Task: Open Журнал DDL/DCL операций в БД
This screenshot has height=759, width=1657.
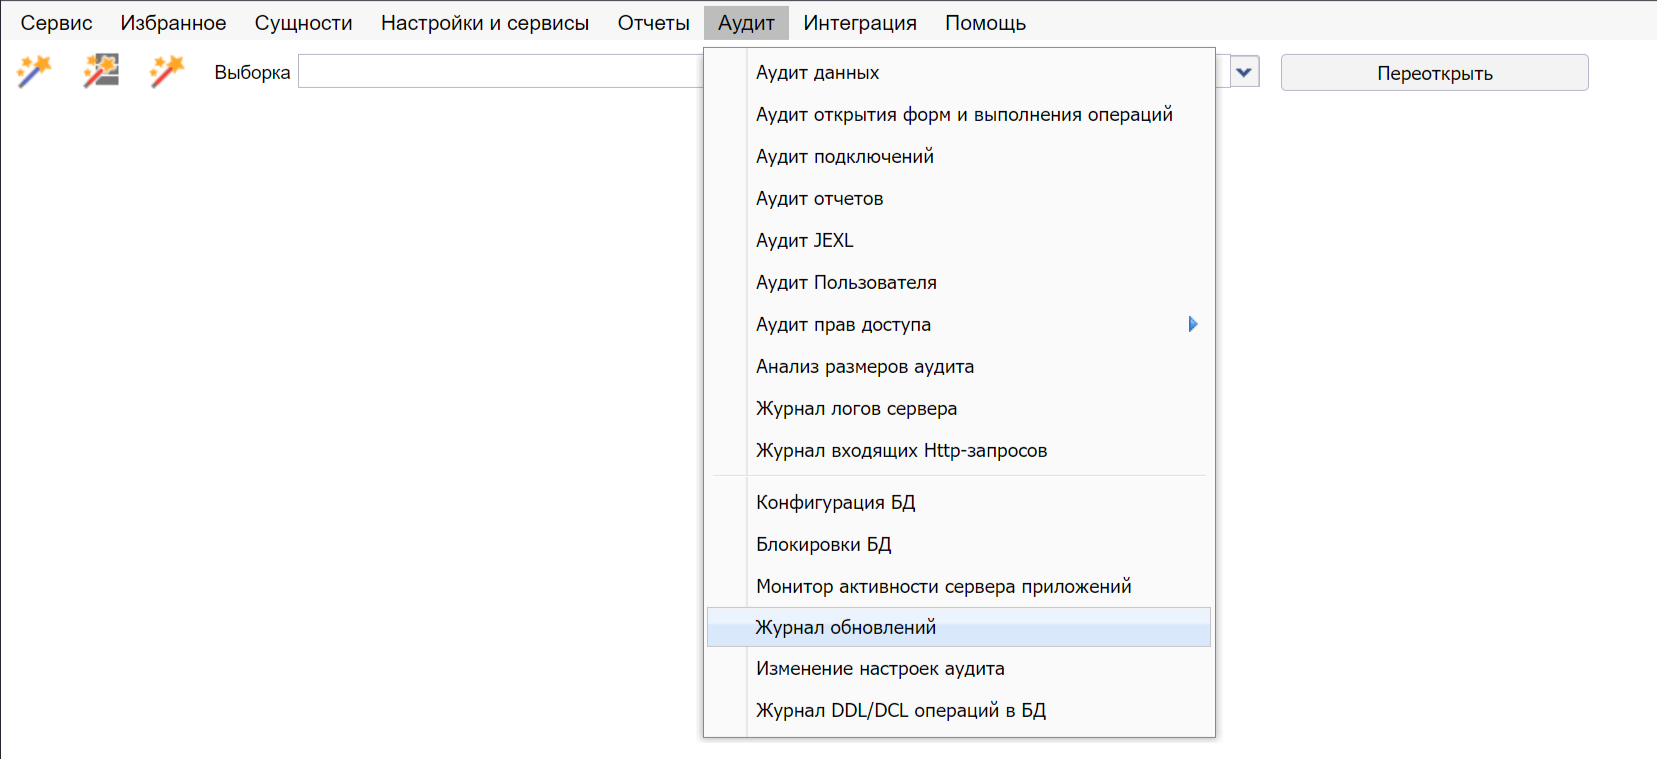Action: pyautogui.click(x=959, y=710)
